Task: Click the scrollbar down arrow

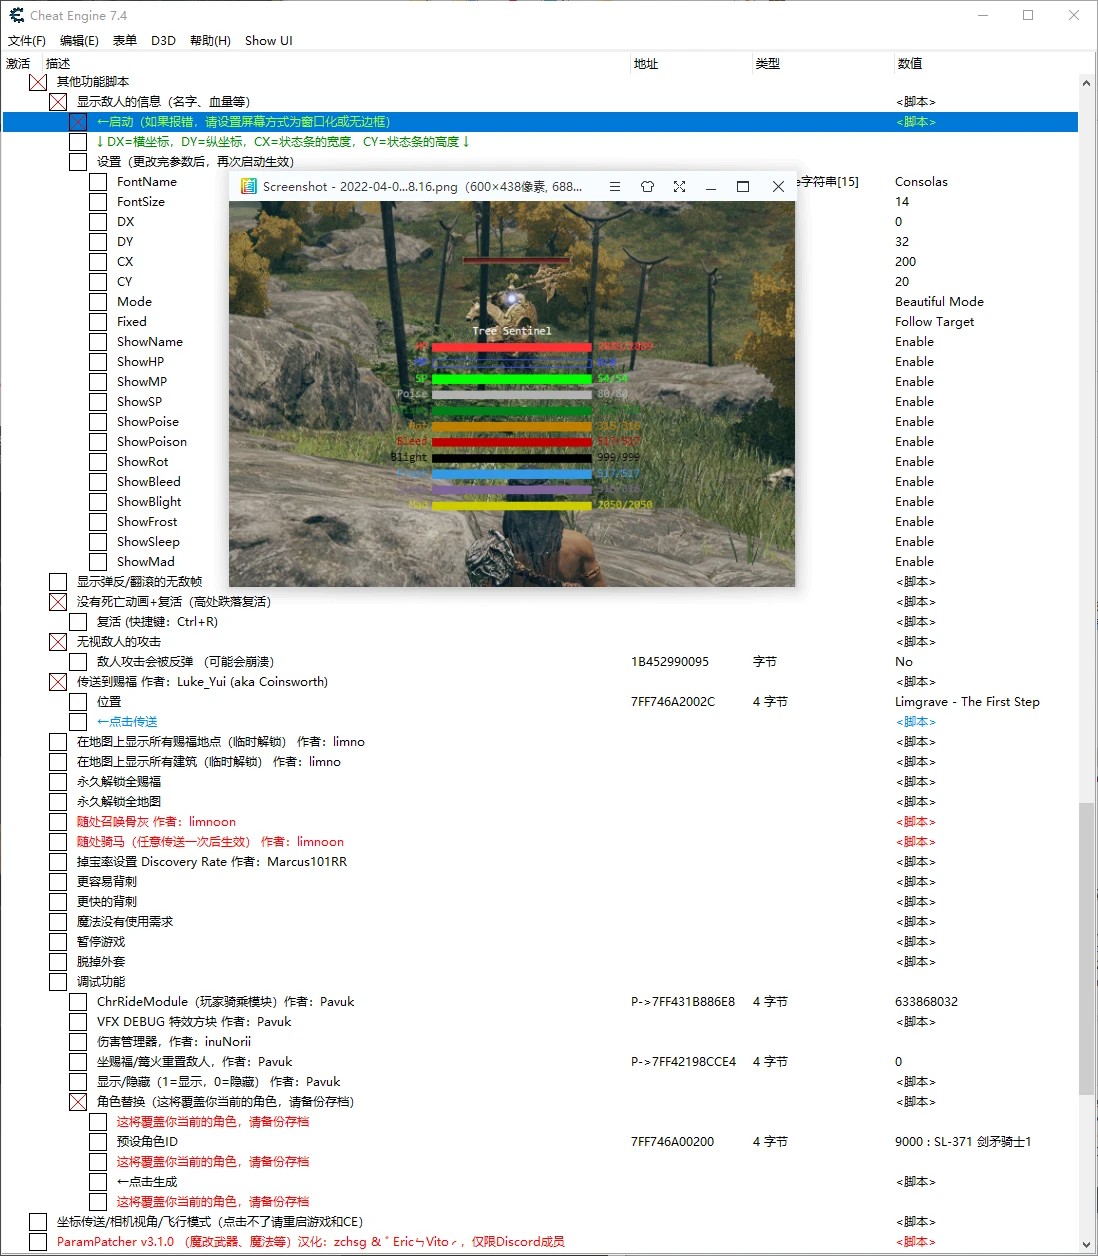Action: (1086, 1245)
